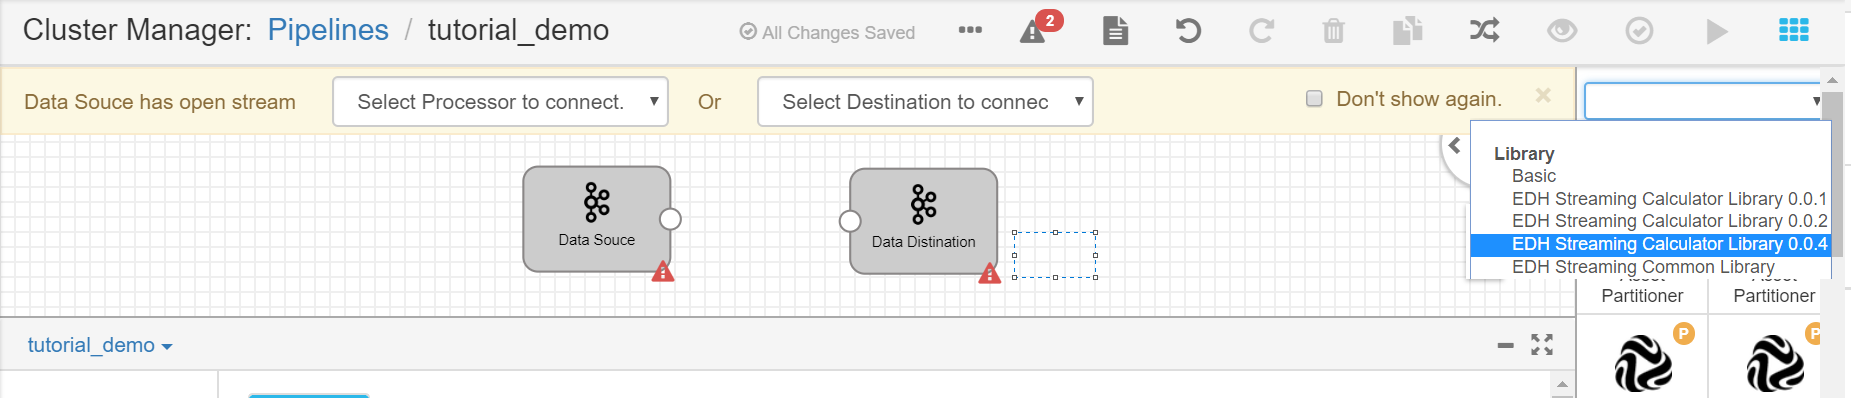
Task: Choose the Basic library option
Action: point(1534,176)
